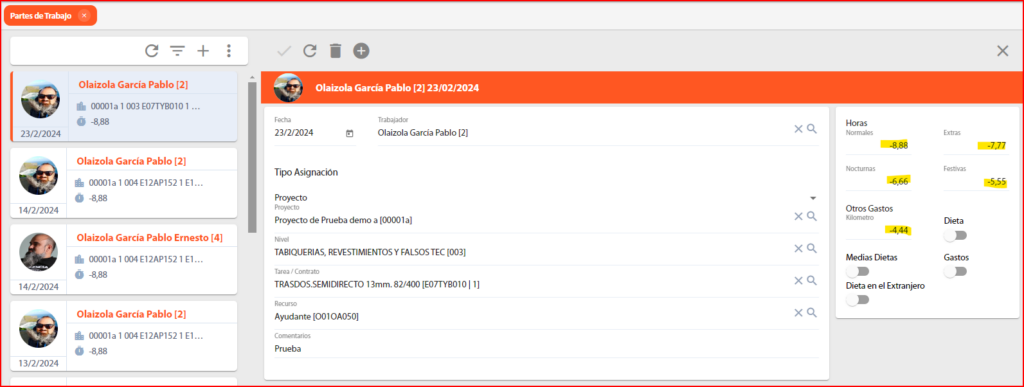Toggle the Medias Dietas switch

click(x=857, y=271)
